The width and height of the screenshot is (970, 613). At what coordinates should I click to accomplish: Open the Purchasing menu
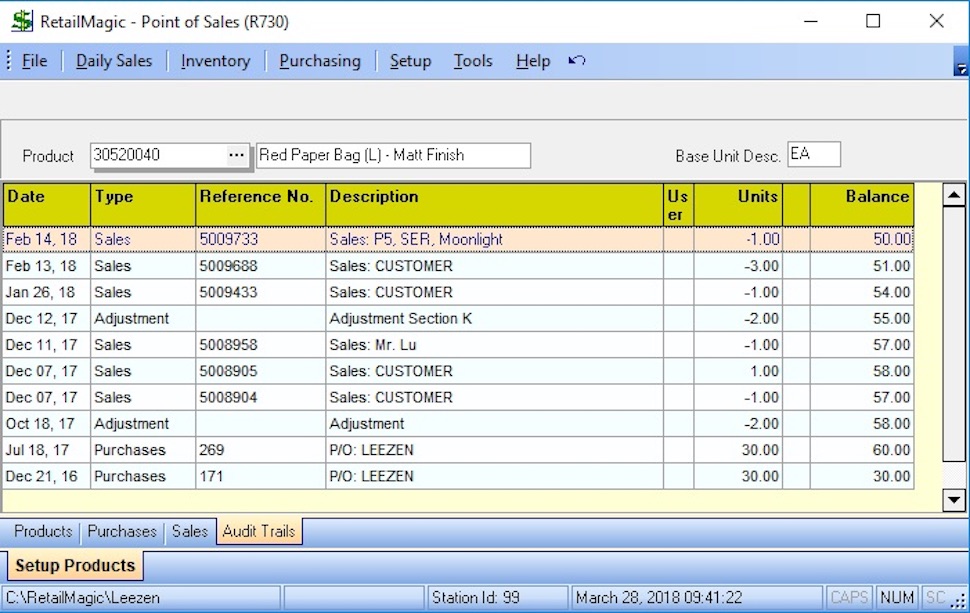pyautogui.click(x=320, y=61)
